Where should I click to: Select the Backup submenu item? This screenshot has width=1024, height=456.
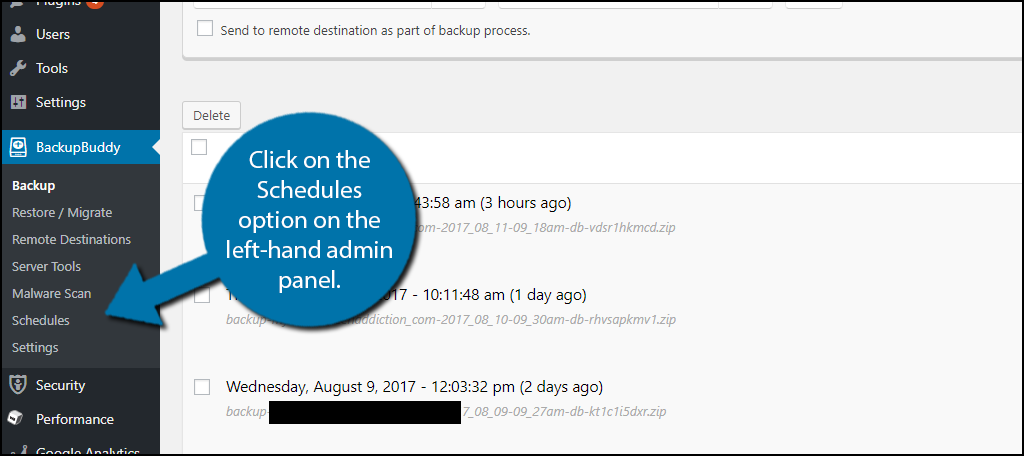coord(33,186)
